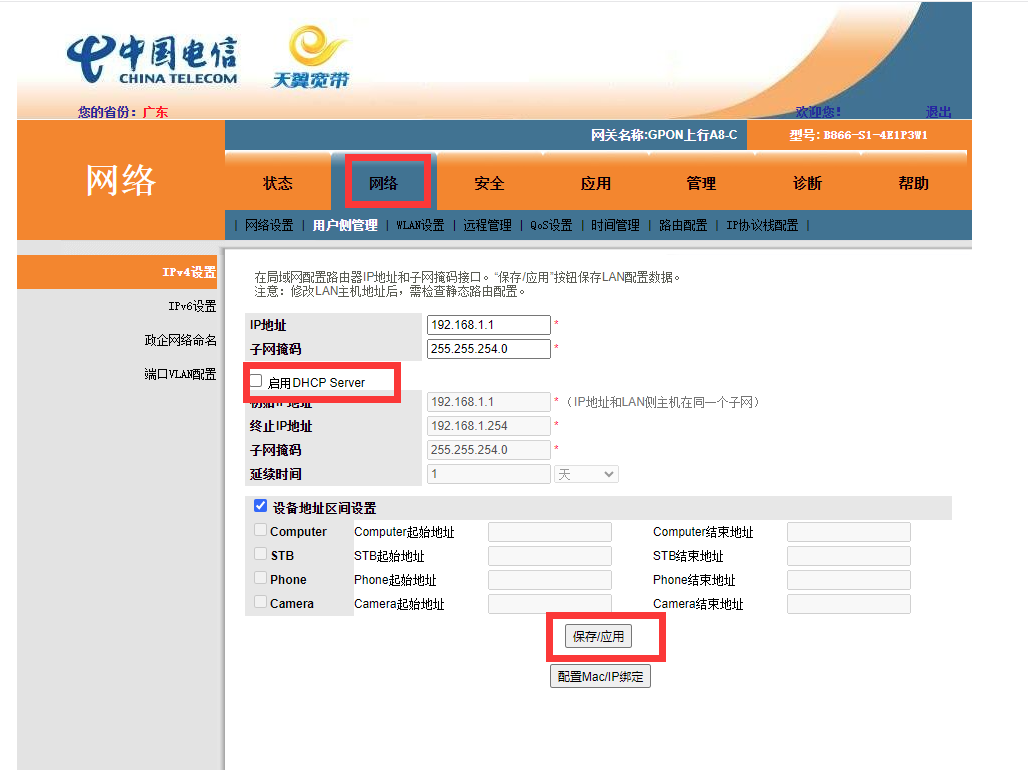The image size is (1028, 770).
Task: Switch to the 状态 tab
Action: click(x=278, y=183)
